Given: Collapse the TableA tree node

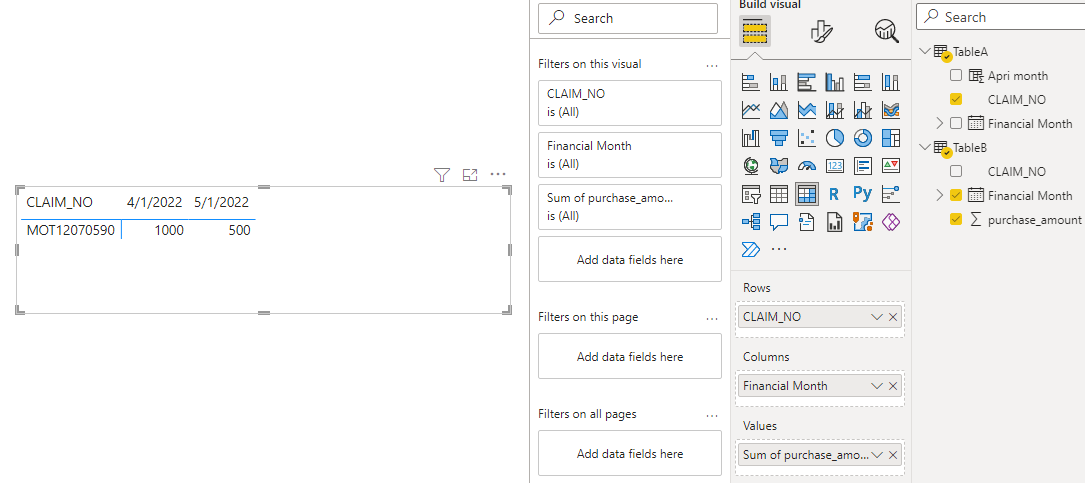Looking at the screenshot, I should [x=925, y=51].
